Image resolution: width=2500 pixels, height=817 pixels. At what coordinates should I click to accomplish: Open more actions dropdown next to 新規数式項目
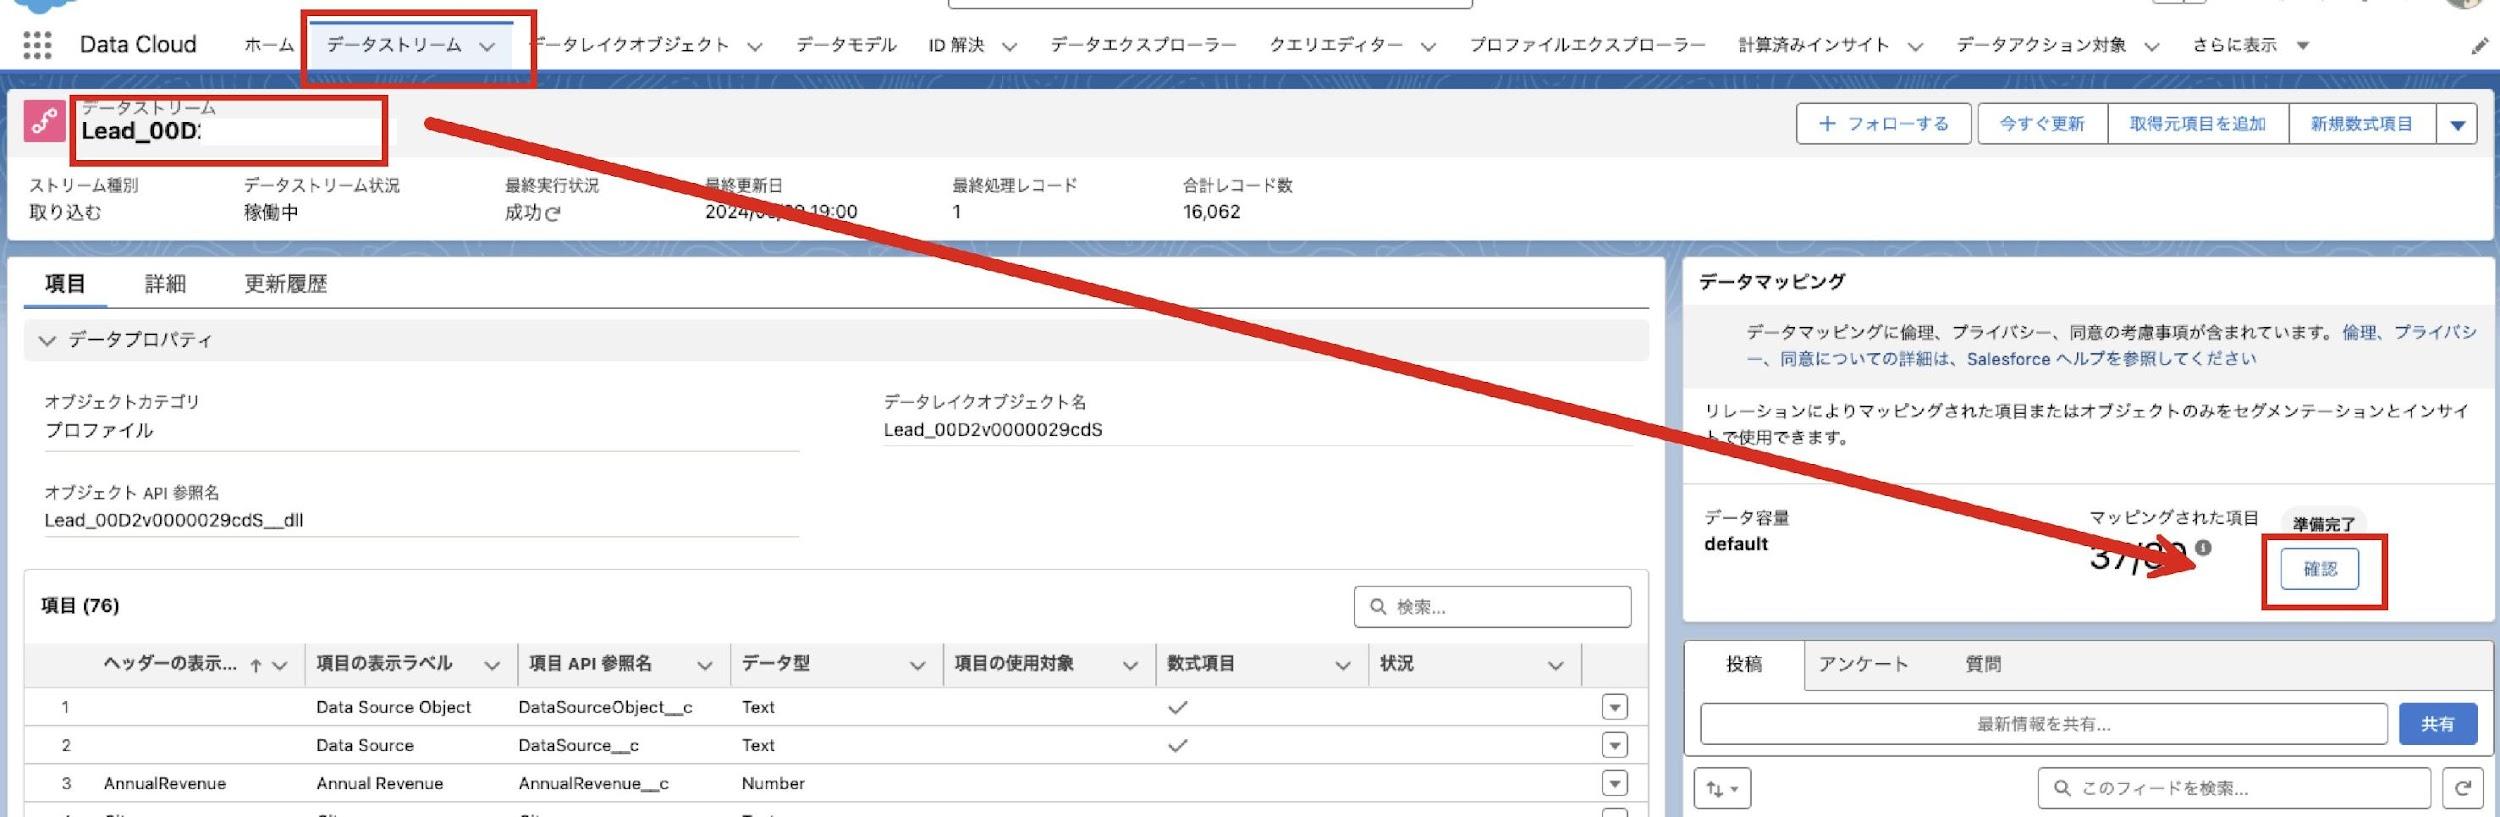(2457, 125)
